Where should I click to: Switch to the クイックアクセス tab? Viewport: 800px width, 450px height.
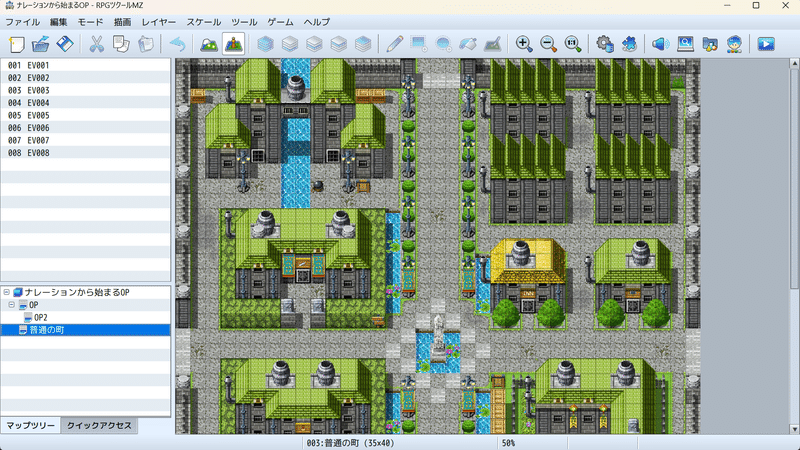tap(99, 426)
